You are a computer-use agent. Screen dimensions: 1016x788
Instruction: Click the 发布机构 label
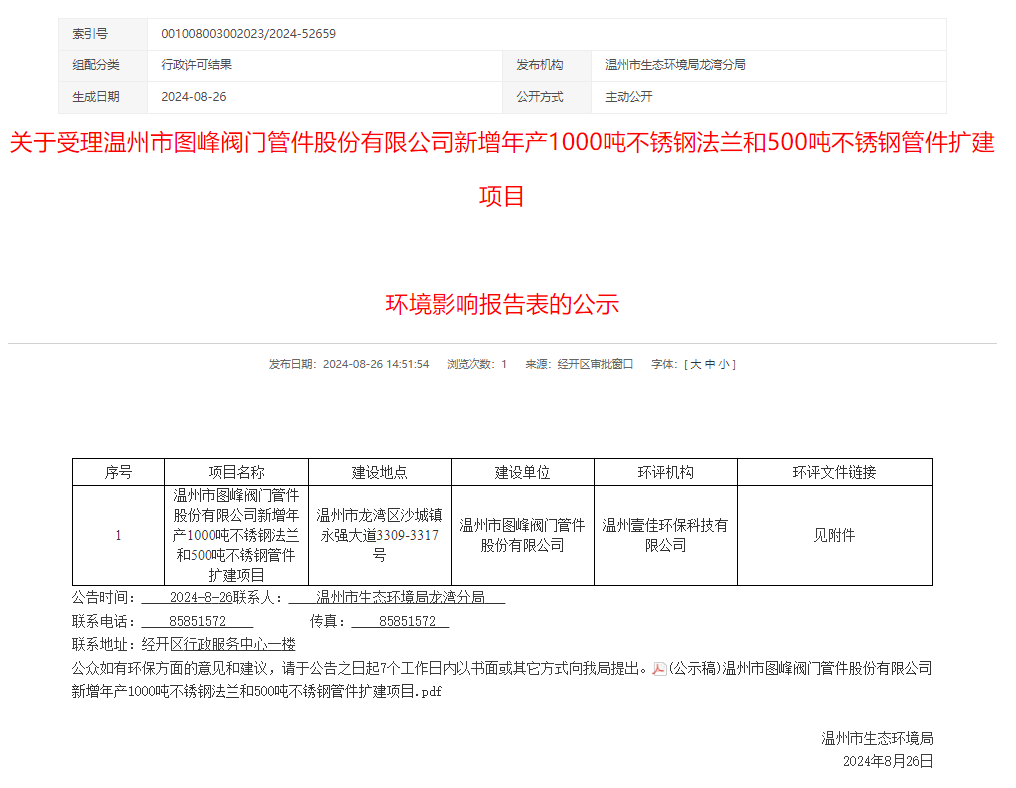pos(540,65)
